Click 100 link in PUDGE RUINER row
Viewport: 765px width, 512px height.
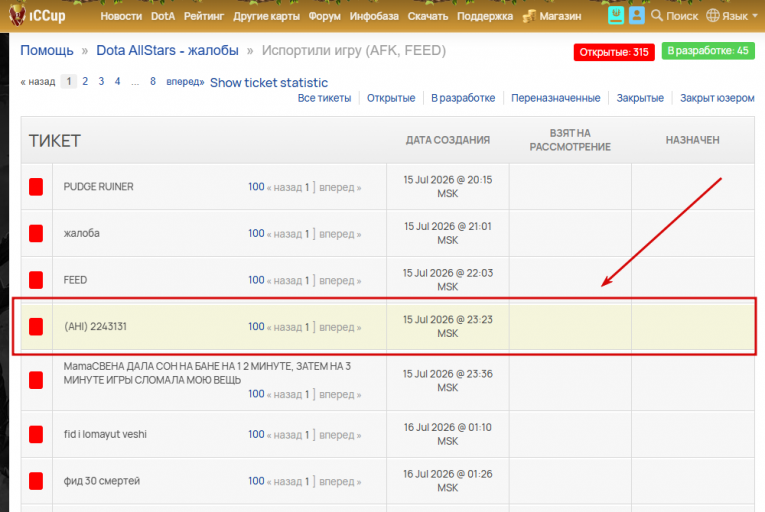(256, 186)
